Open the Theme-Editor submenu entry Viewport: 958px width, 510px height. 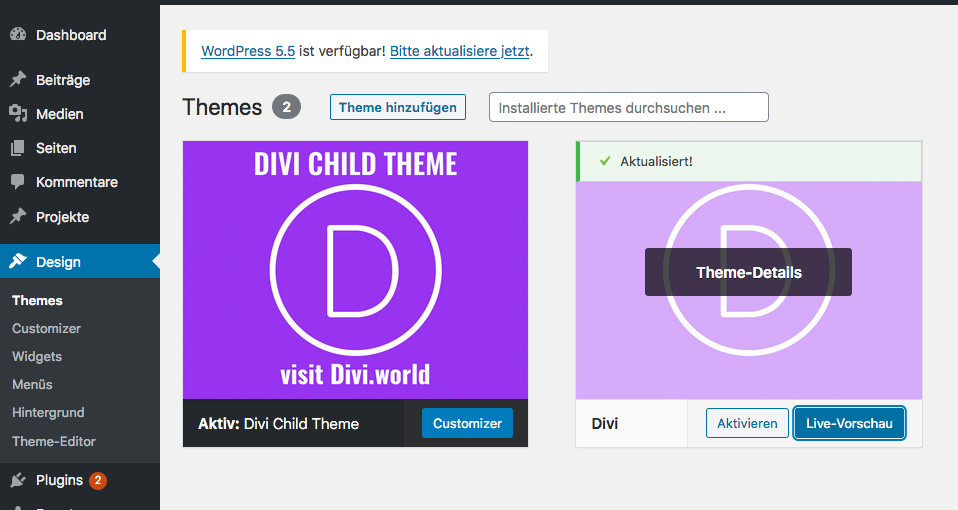[x=54, y=441]
